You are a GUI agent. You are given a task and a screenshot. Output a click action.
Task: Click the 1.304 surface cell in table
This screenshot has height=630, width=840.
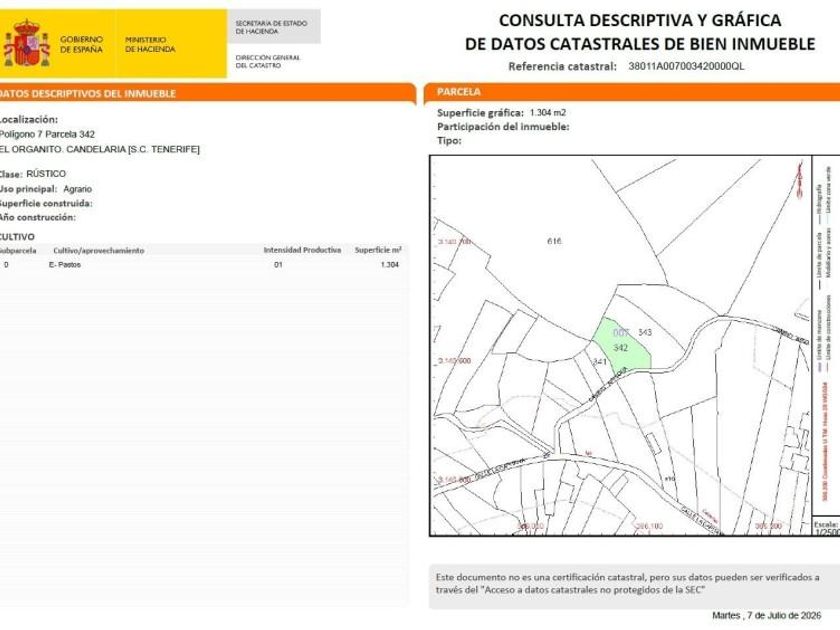click(389, 265)
